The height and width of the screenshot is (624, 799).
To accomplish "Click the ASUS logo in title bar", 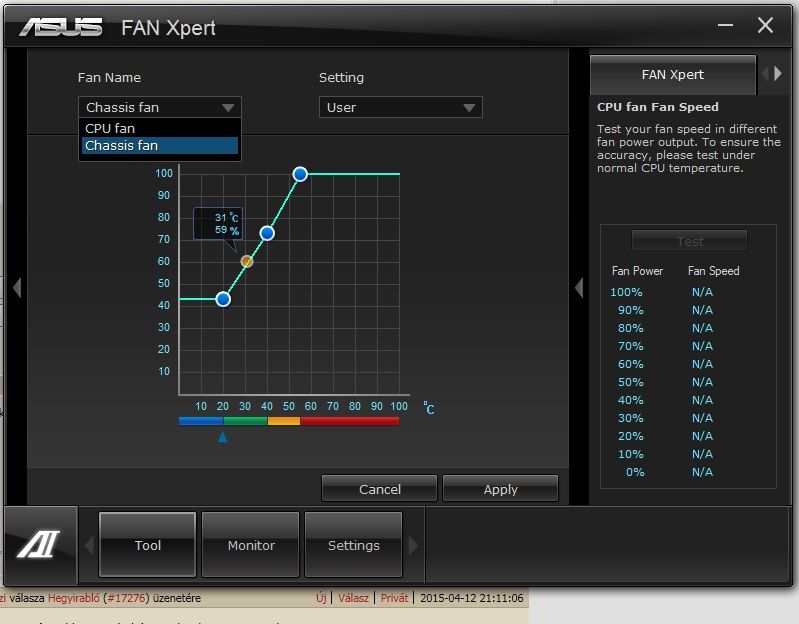I will 61,28.
